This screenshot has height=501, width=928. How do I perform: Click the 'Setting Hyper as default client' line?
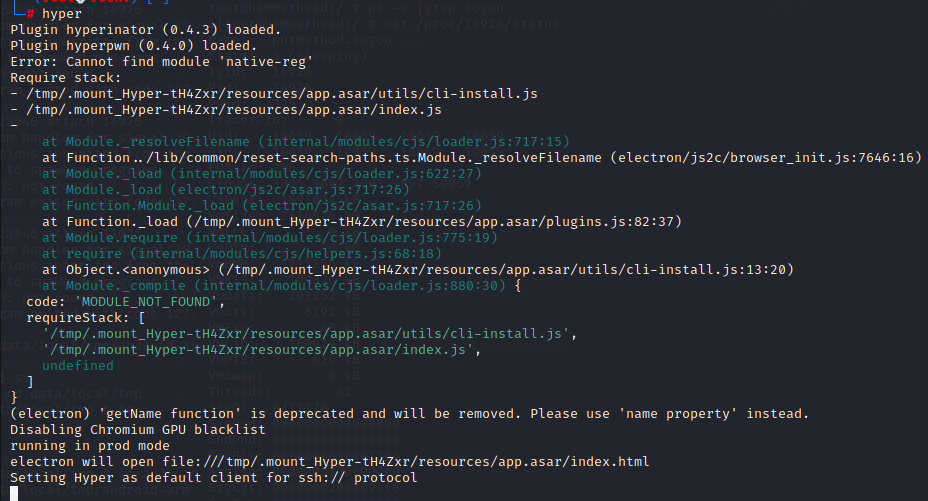coord(214,477)
